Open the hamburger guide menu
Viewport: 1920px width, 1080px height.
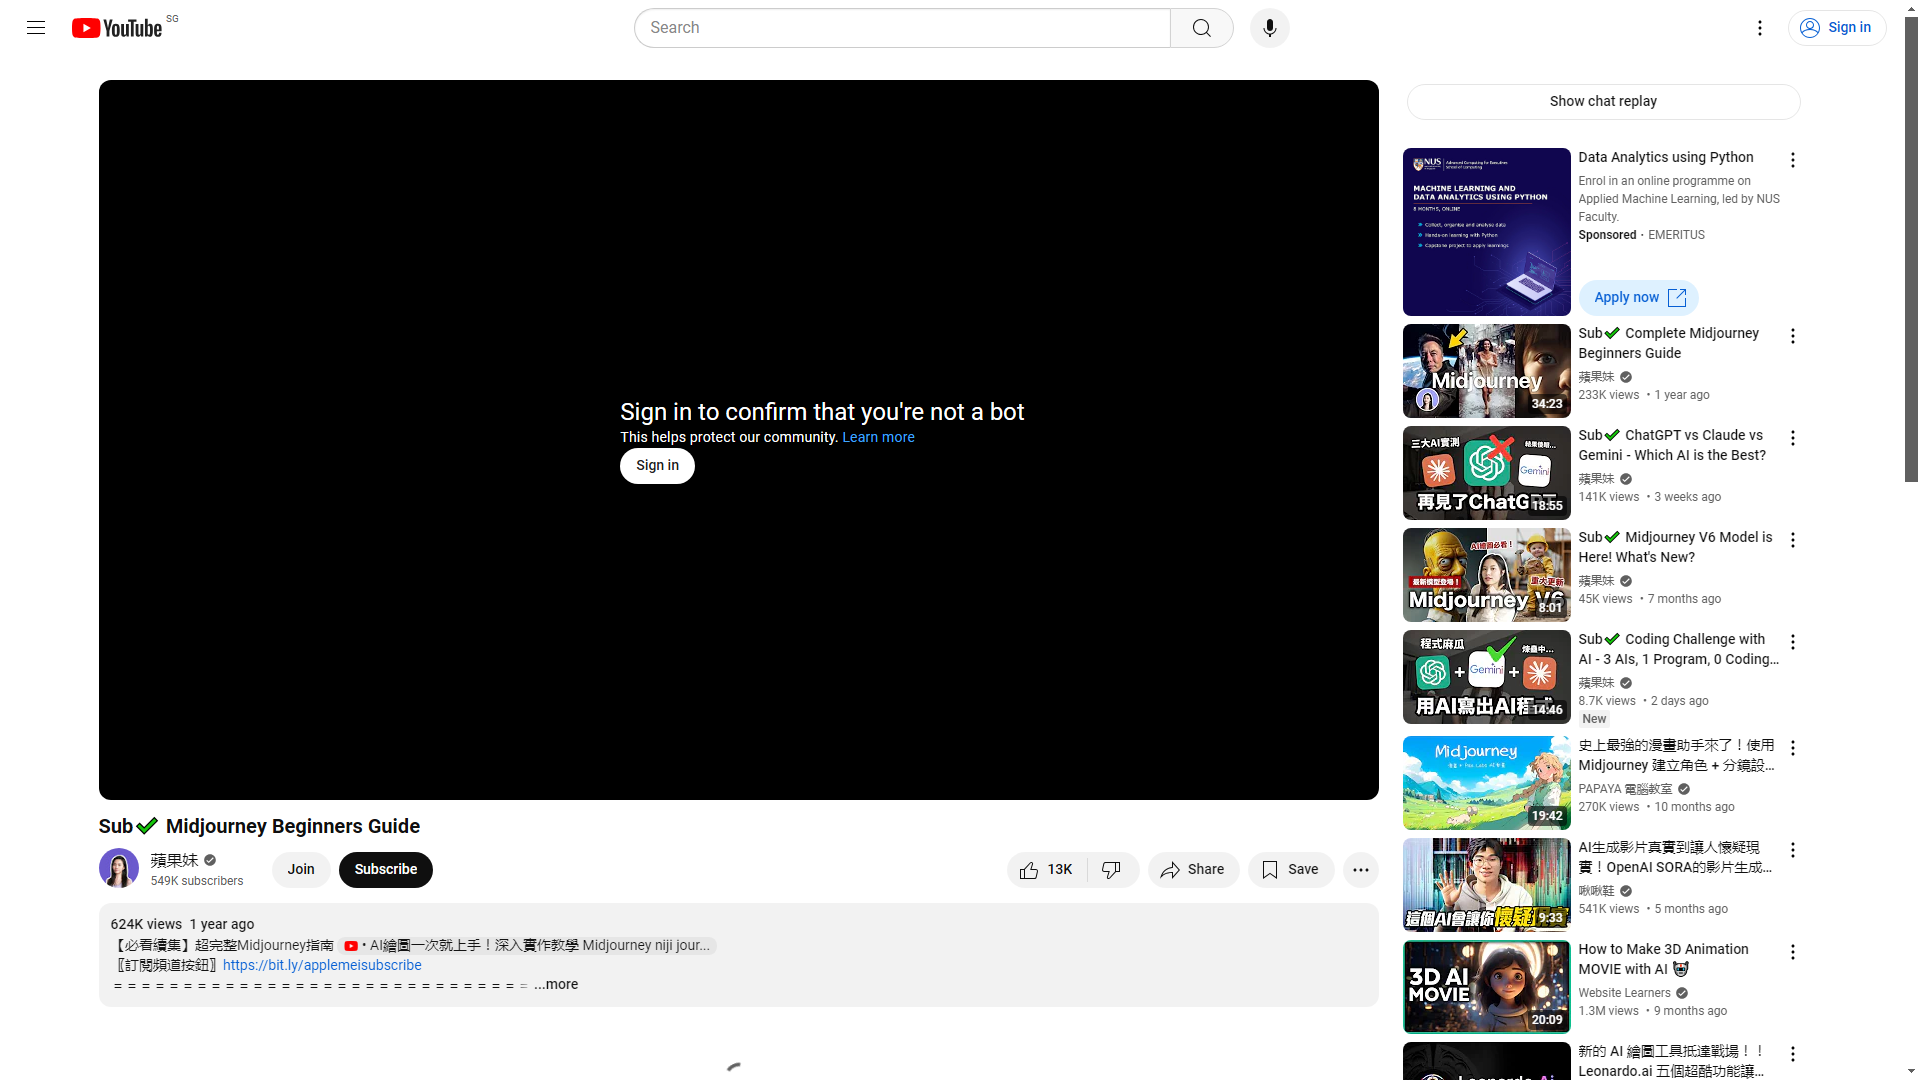(36, 28)
